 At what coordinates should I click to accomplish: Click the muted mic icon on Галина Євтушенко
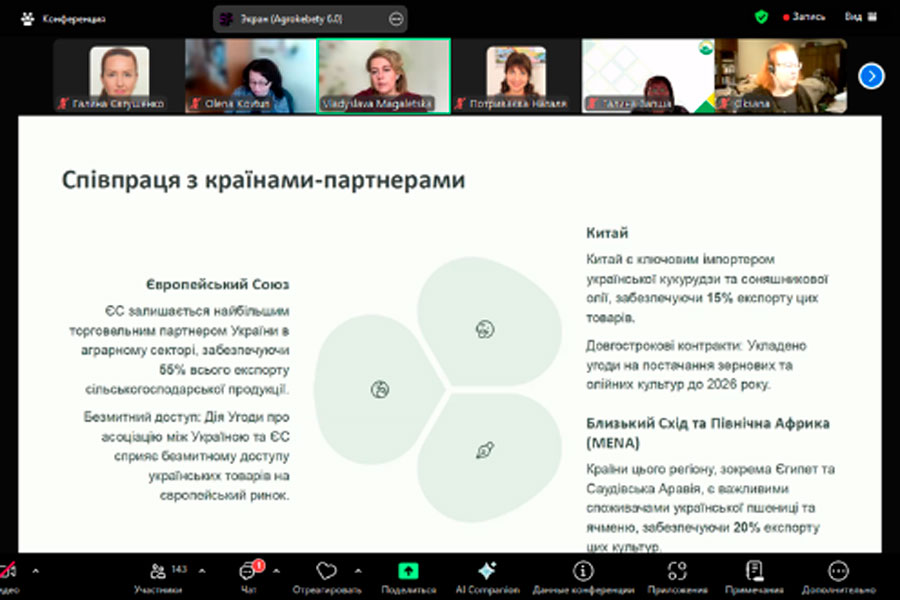(x=63, y=103)
